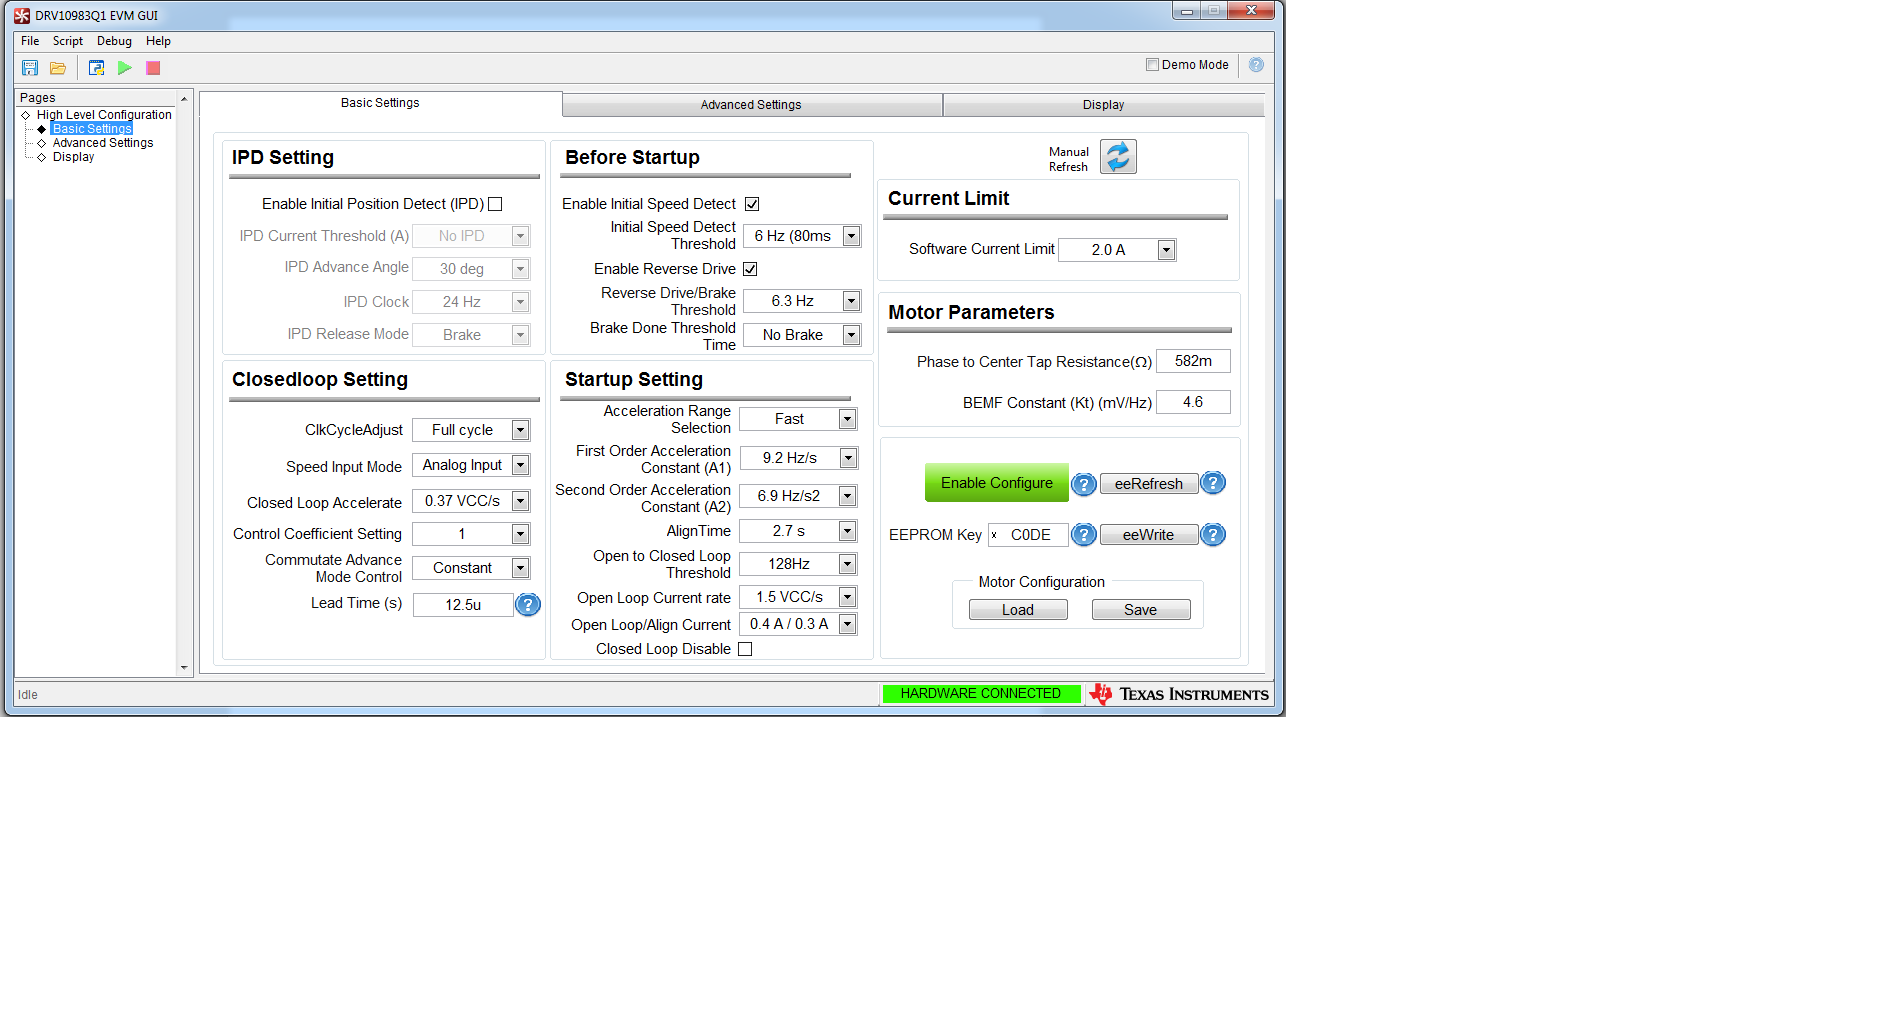Screen dimensions: 1878x1014
Task: Click the eeWrite button
Action: pos(1149,535)
